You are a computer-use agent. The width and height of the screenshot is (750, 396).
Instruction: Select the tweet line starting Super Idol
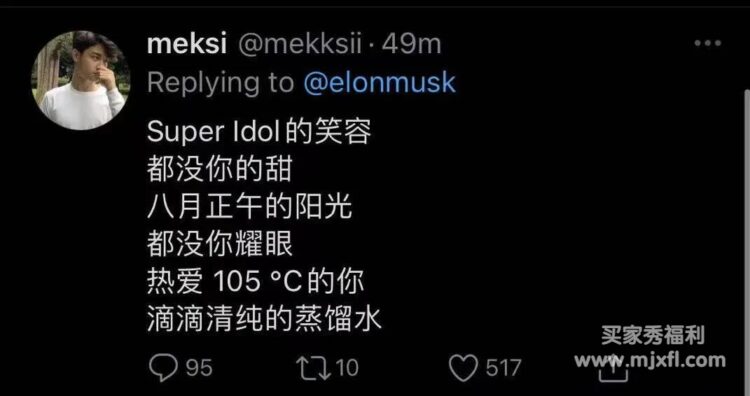point(259,132)
